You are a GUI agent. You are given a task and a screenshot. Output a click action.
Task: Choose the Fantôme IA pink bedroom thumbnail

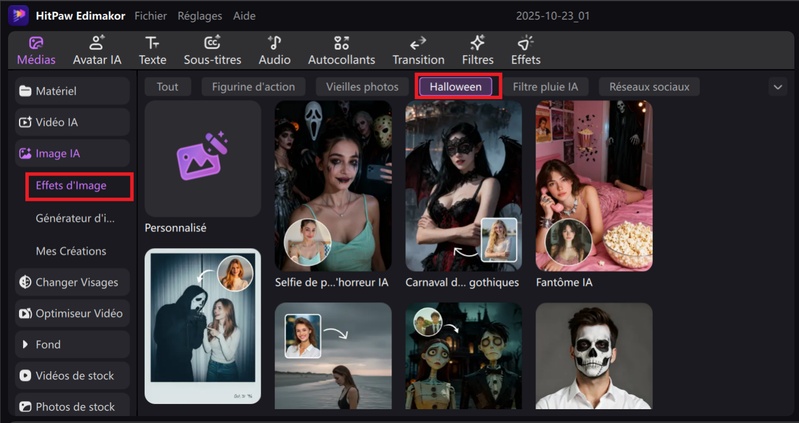click(x=594, y=186)
